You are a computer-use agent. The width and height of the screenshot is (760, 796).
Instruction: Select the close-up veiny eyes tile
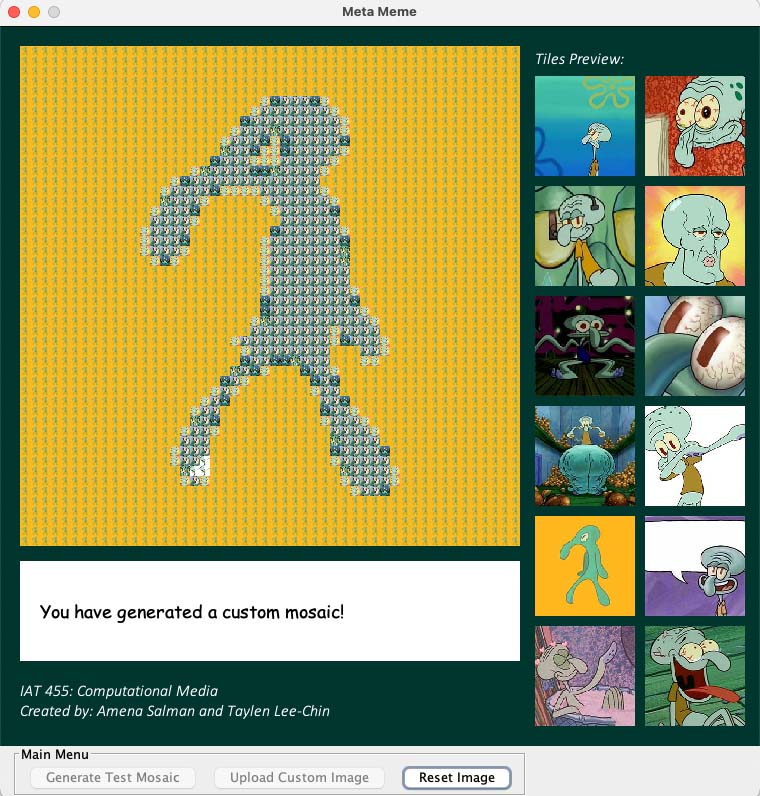[695, 346]
